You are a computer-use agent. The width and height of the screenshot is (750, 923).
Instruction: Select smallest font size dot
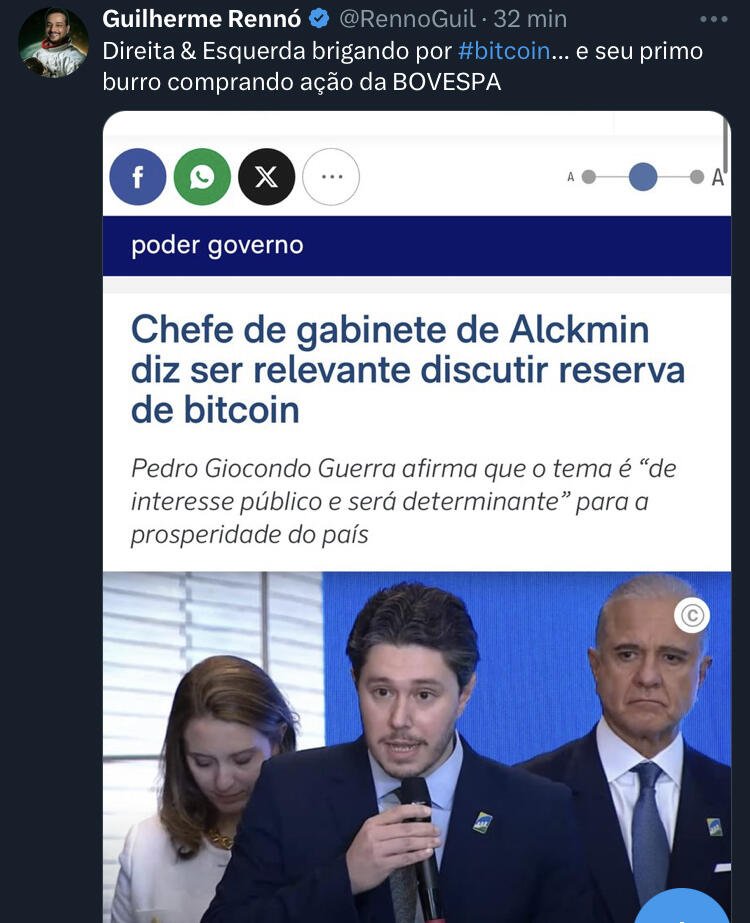tap(588, 177)
